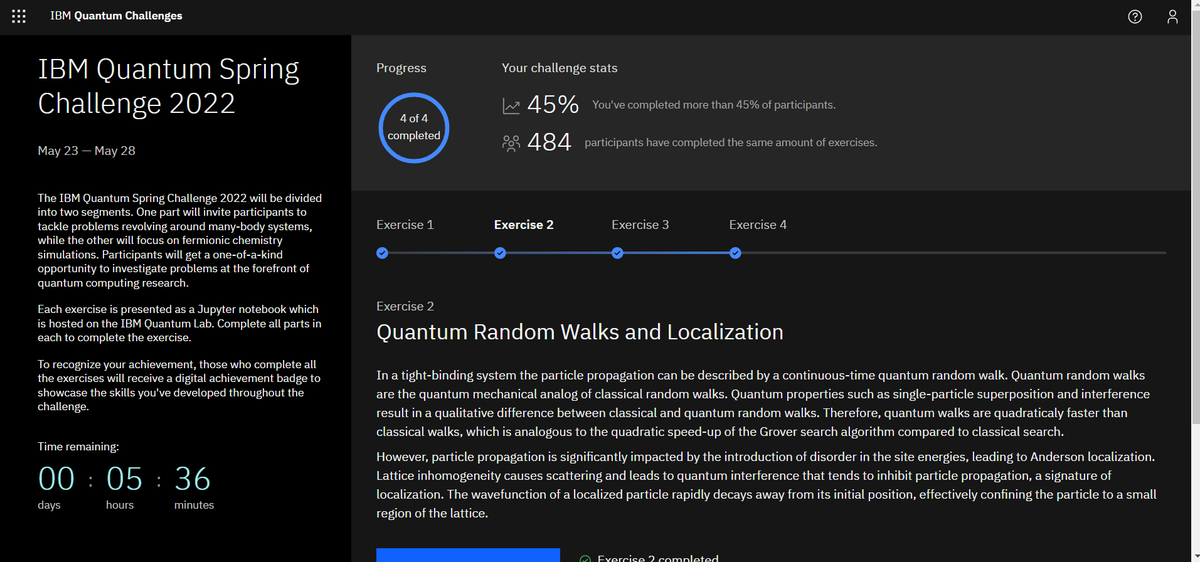This screenshot has height=562, width=1200.
Task: Click the IBM Quantum Challenges header link
Action: pos(116,16)
